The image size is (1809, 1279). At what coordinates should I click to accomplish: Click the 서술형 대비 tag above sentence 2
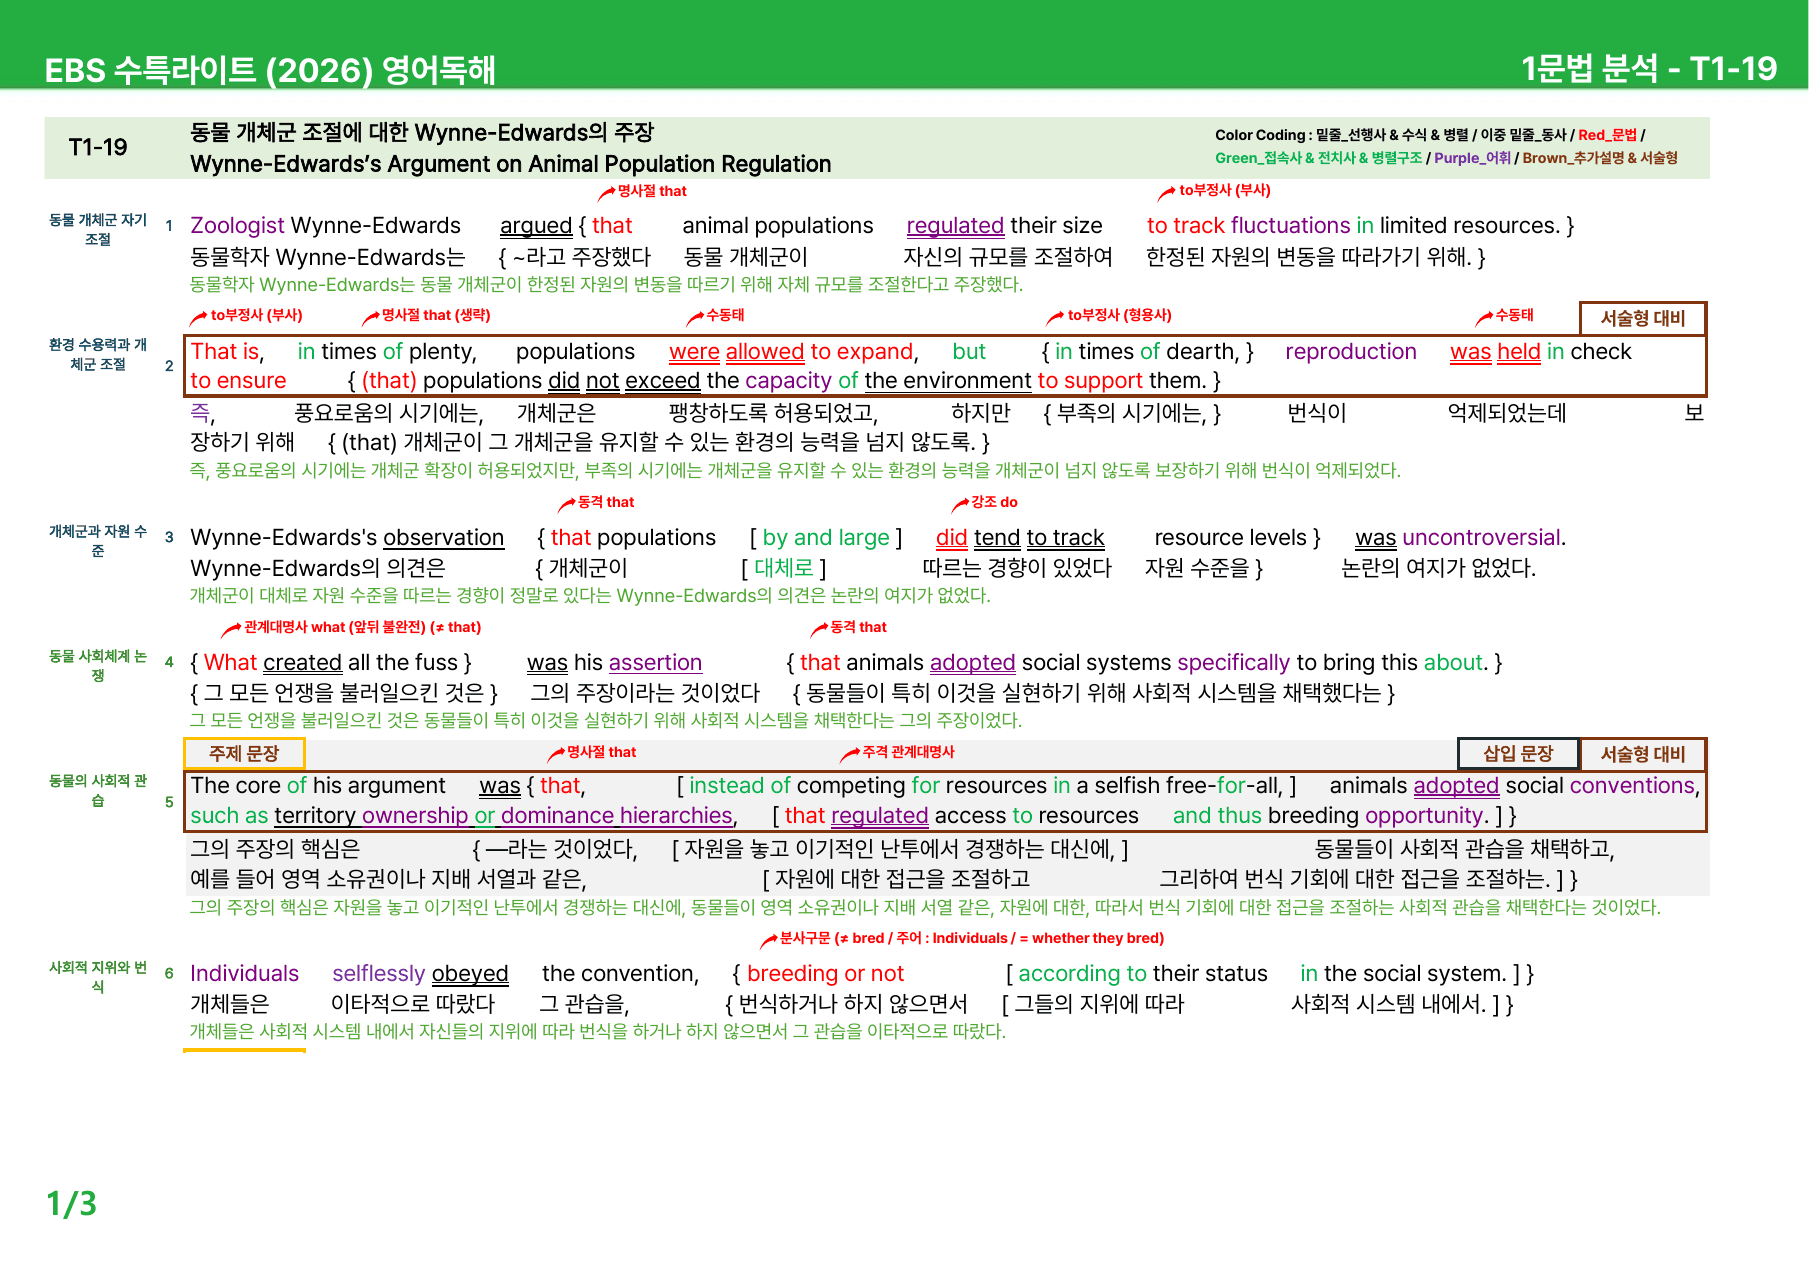tap(1643, 318)
